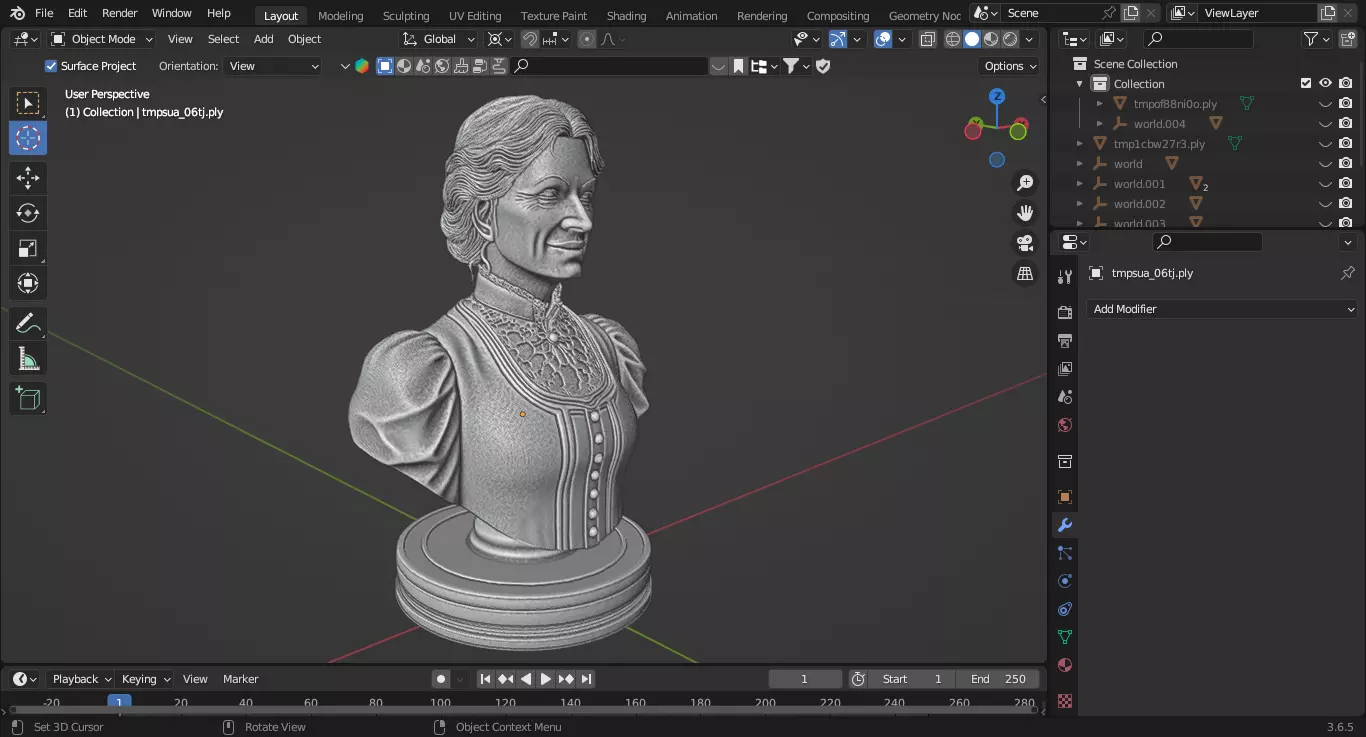This screenshot has height=737, width=1366.
Task: Hide Collection using its eye icon
Action: [1325, 83]
